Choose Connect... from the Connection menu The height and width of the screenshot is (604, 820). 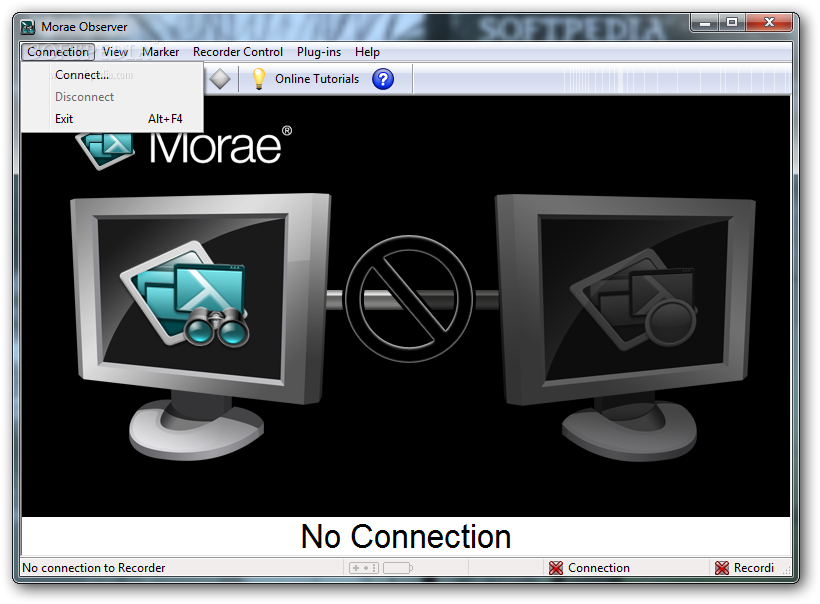click(x=112, y=75)
